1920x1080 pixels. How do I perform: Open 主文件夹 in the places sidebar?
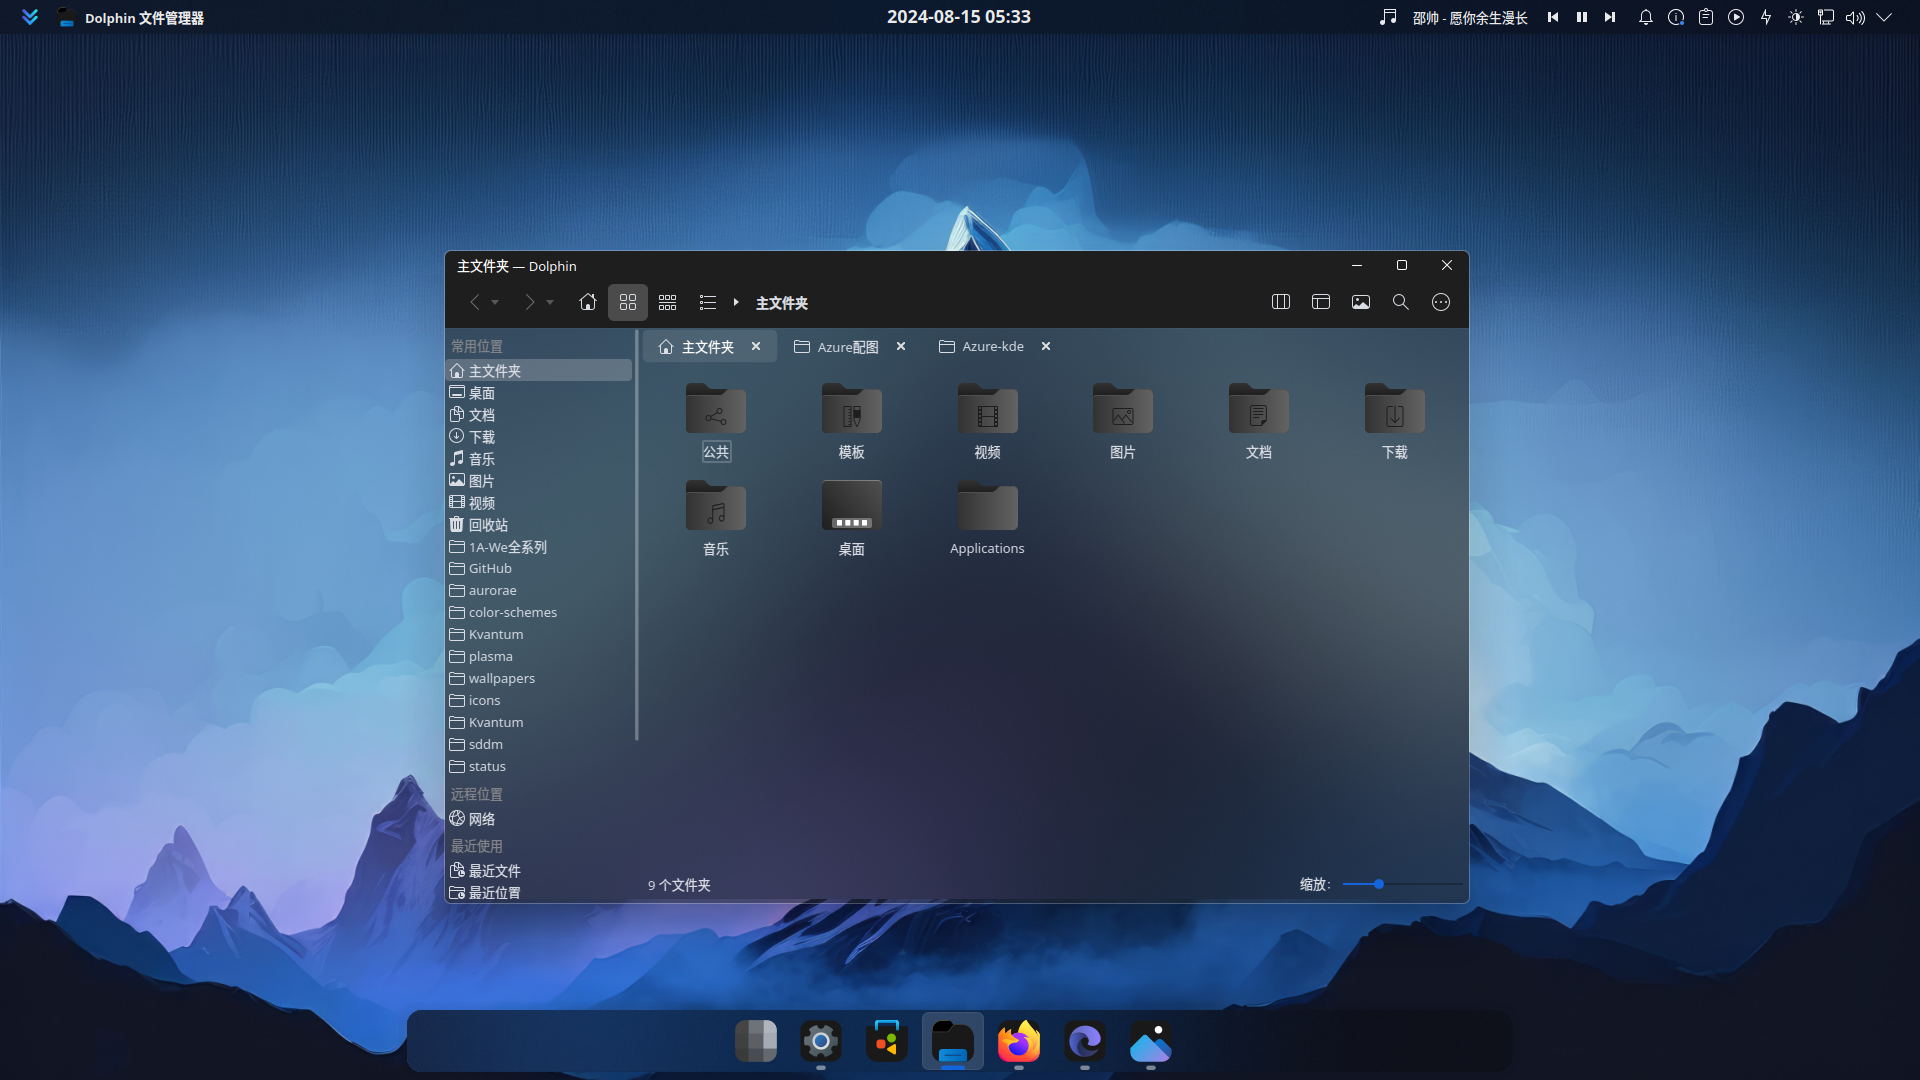pos(539,370)
